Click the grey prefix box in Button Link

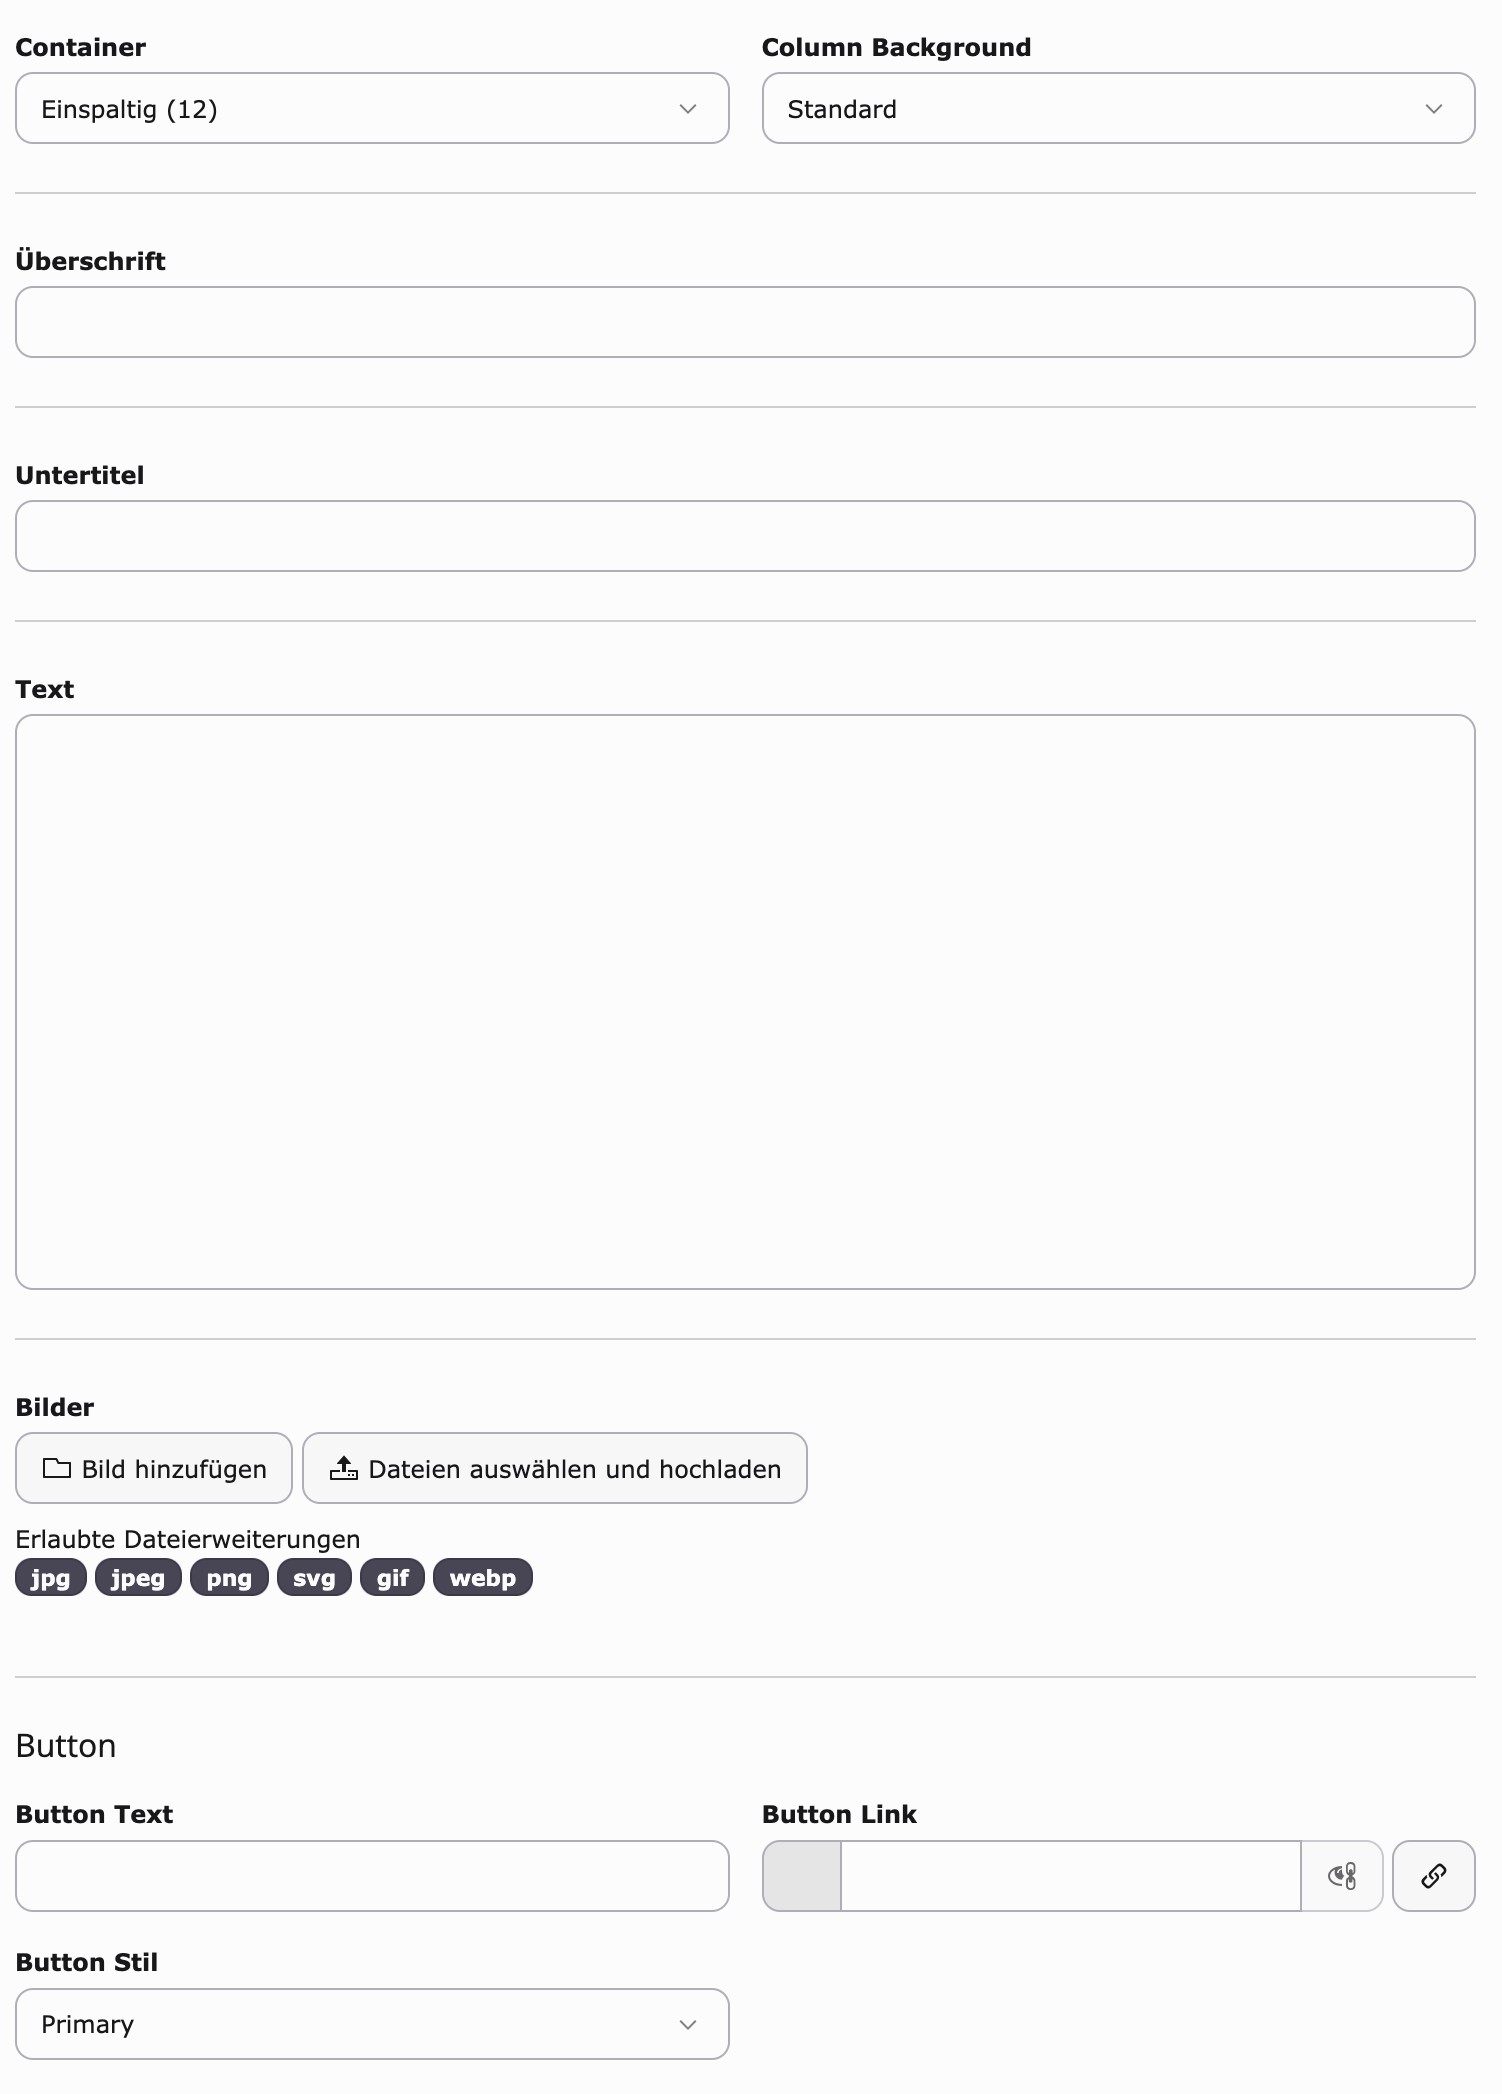(x=802, y=1876)
